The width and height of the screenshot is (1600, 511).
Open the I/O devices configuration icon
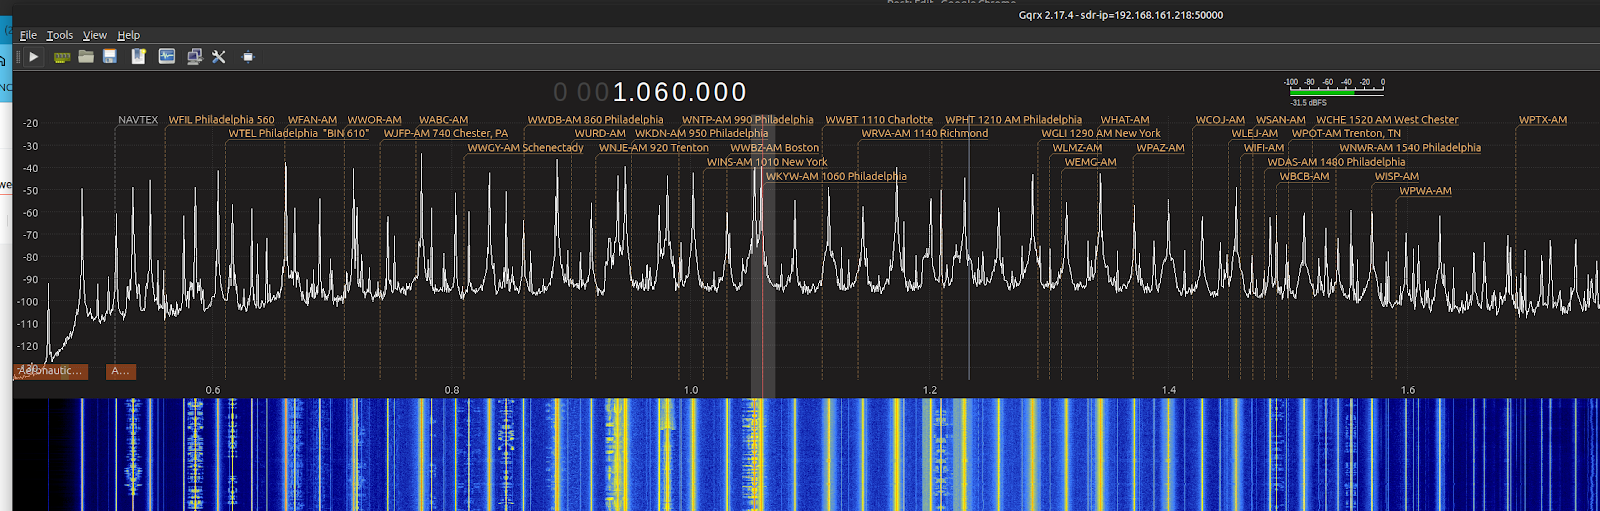(62, 57)
